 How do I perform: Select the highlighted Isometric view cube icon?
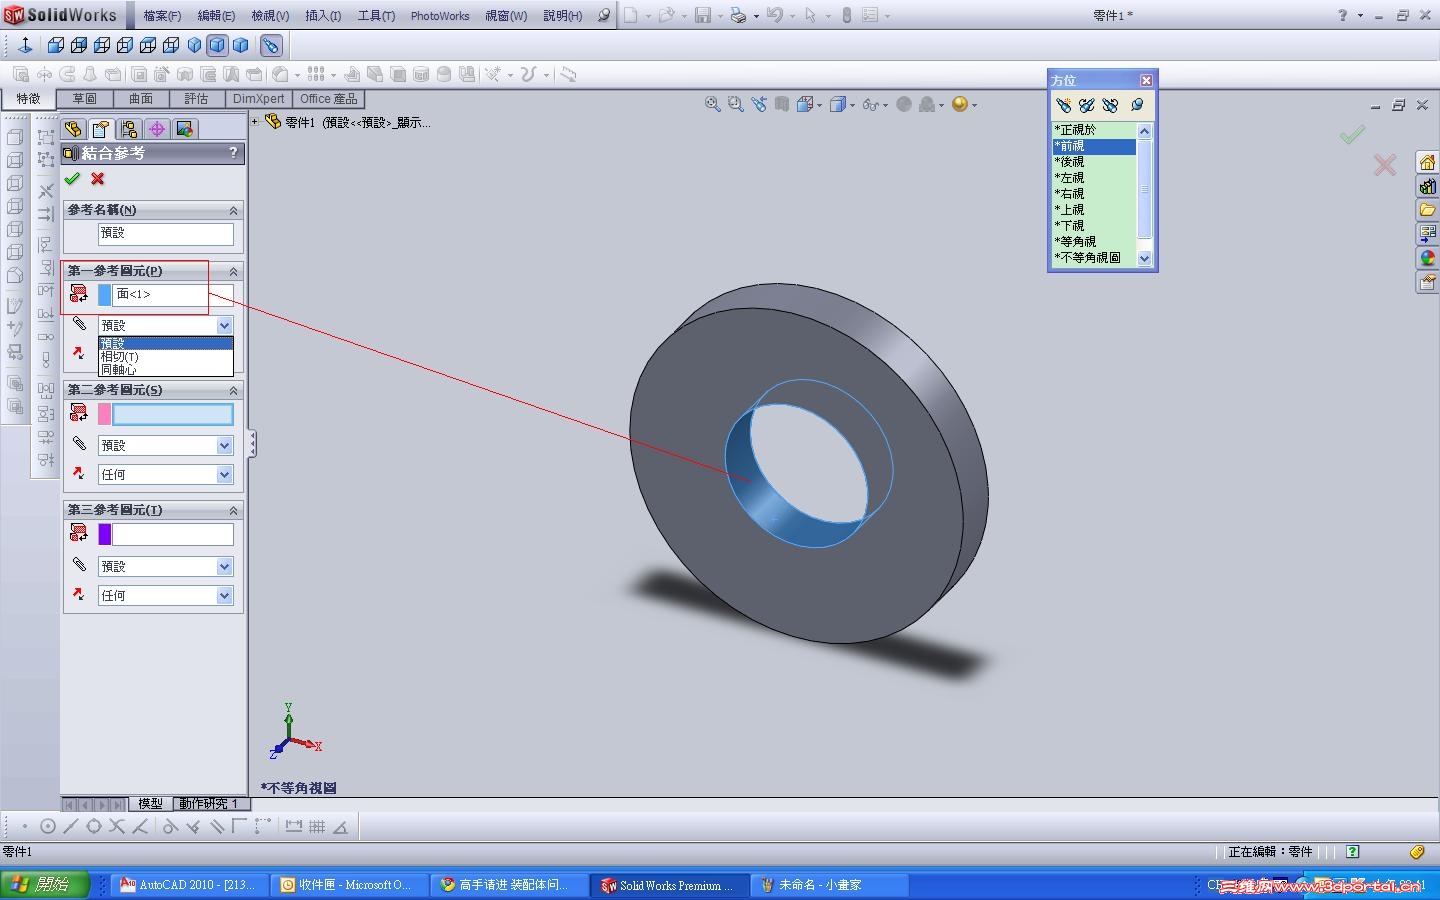(217, 45)
